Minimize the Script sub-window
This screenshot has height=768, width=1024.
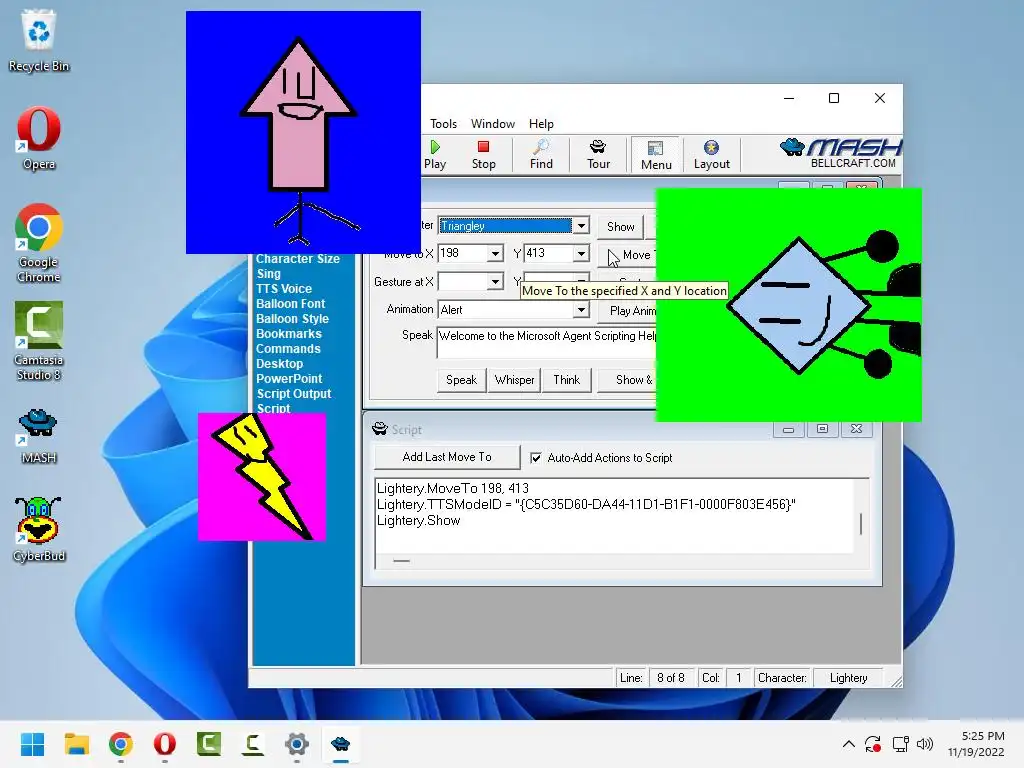point(788,429)
